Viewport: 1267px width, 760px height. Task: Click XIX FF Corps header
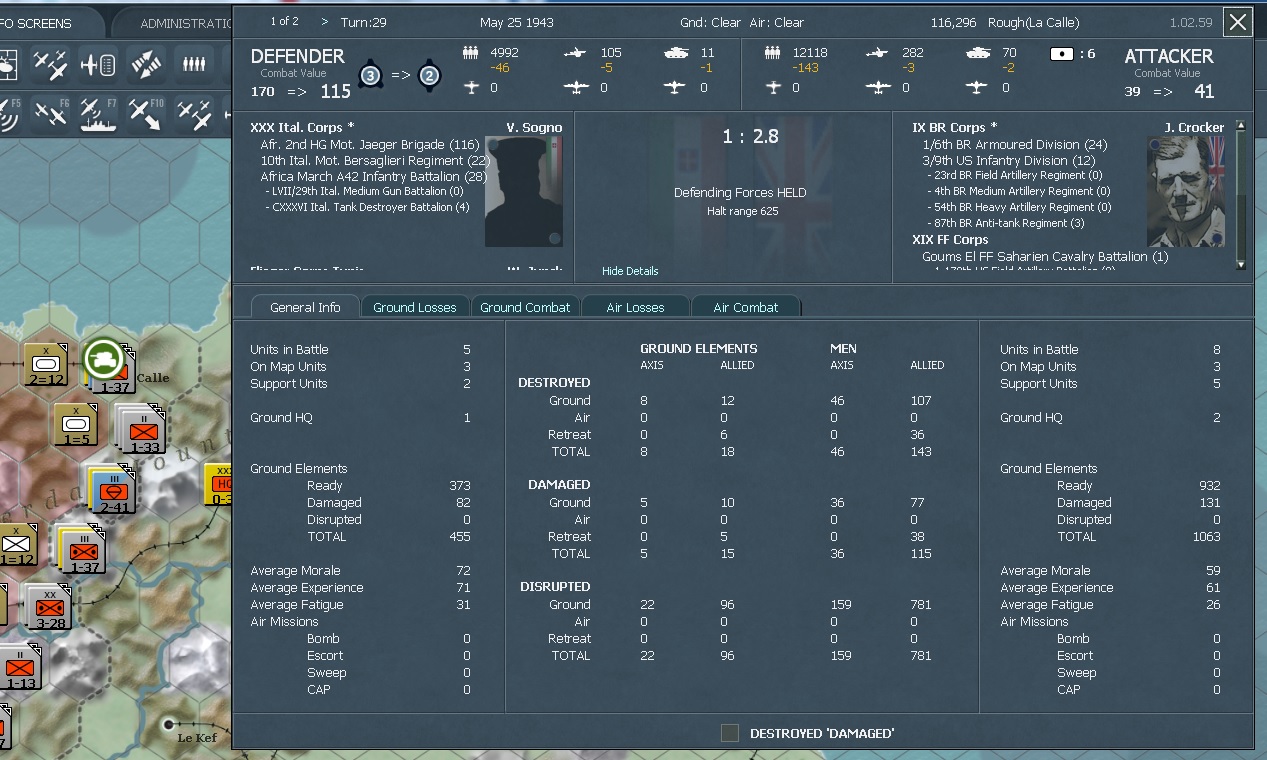pos(950,240)
